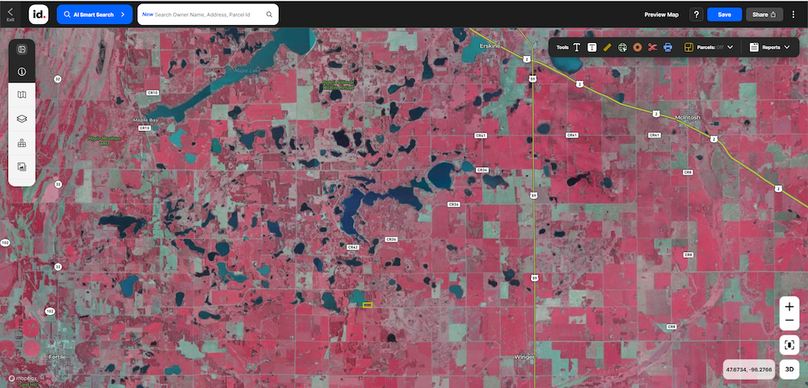Focus the owner name/address search field
808x388 pixels.
209,14
